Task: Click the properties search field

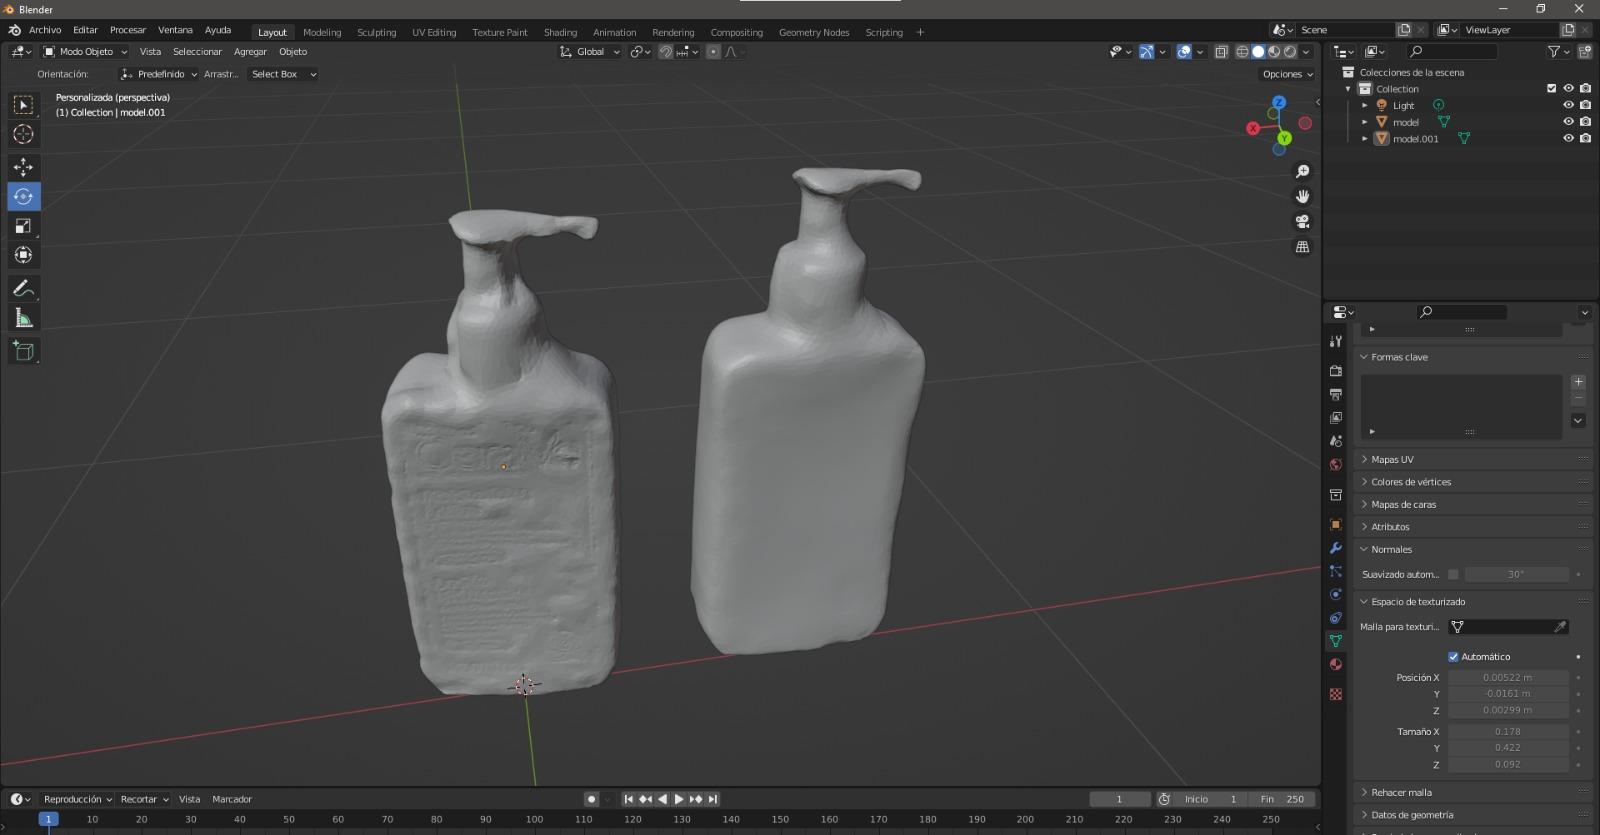Action: [1462, 312]
